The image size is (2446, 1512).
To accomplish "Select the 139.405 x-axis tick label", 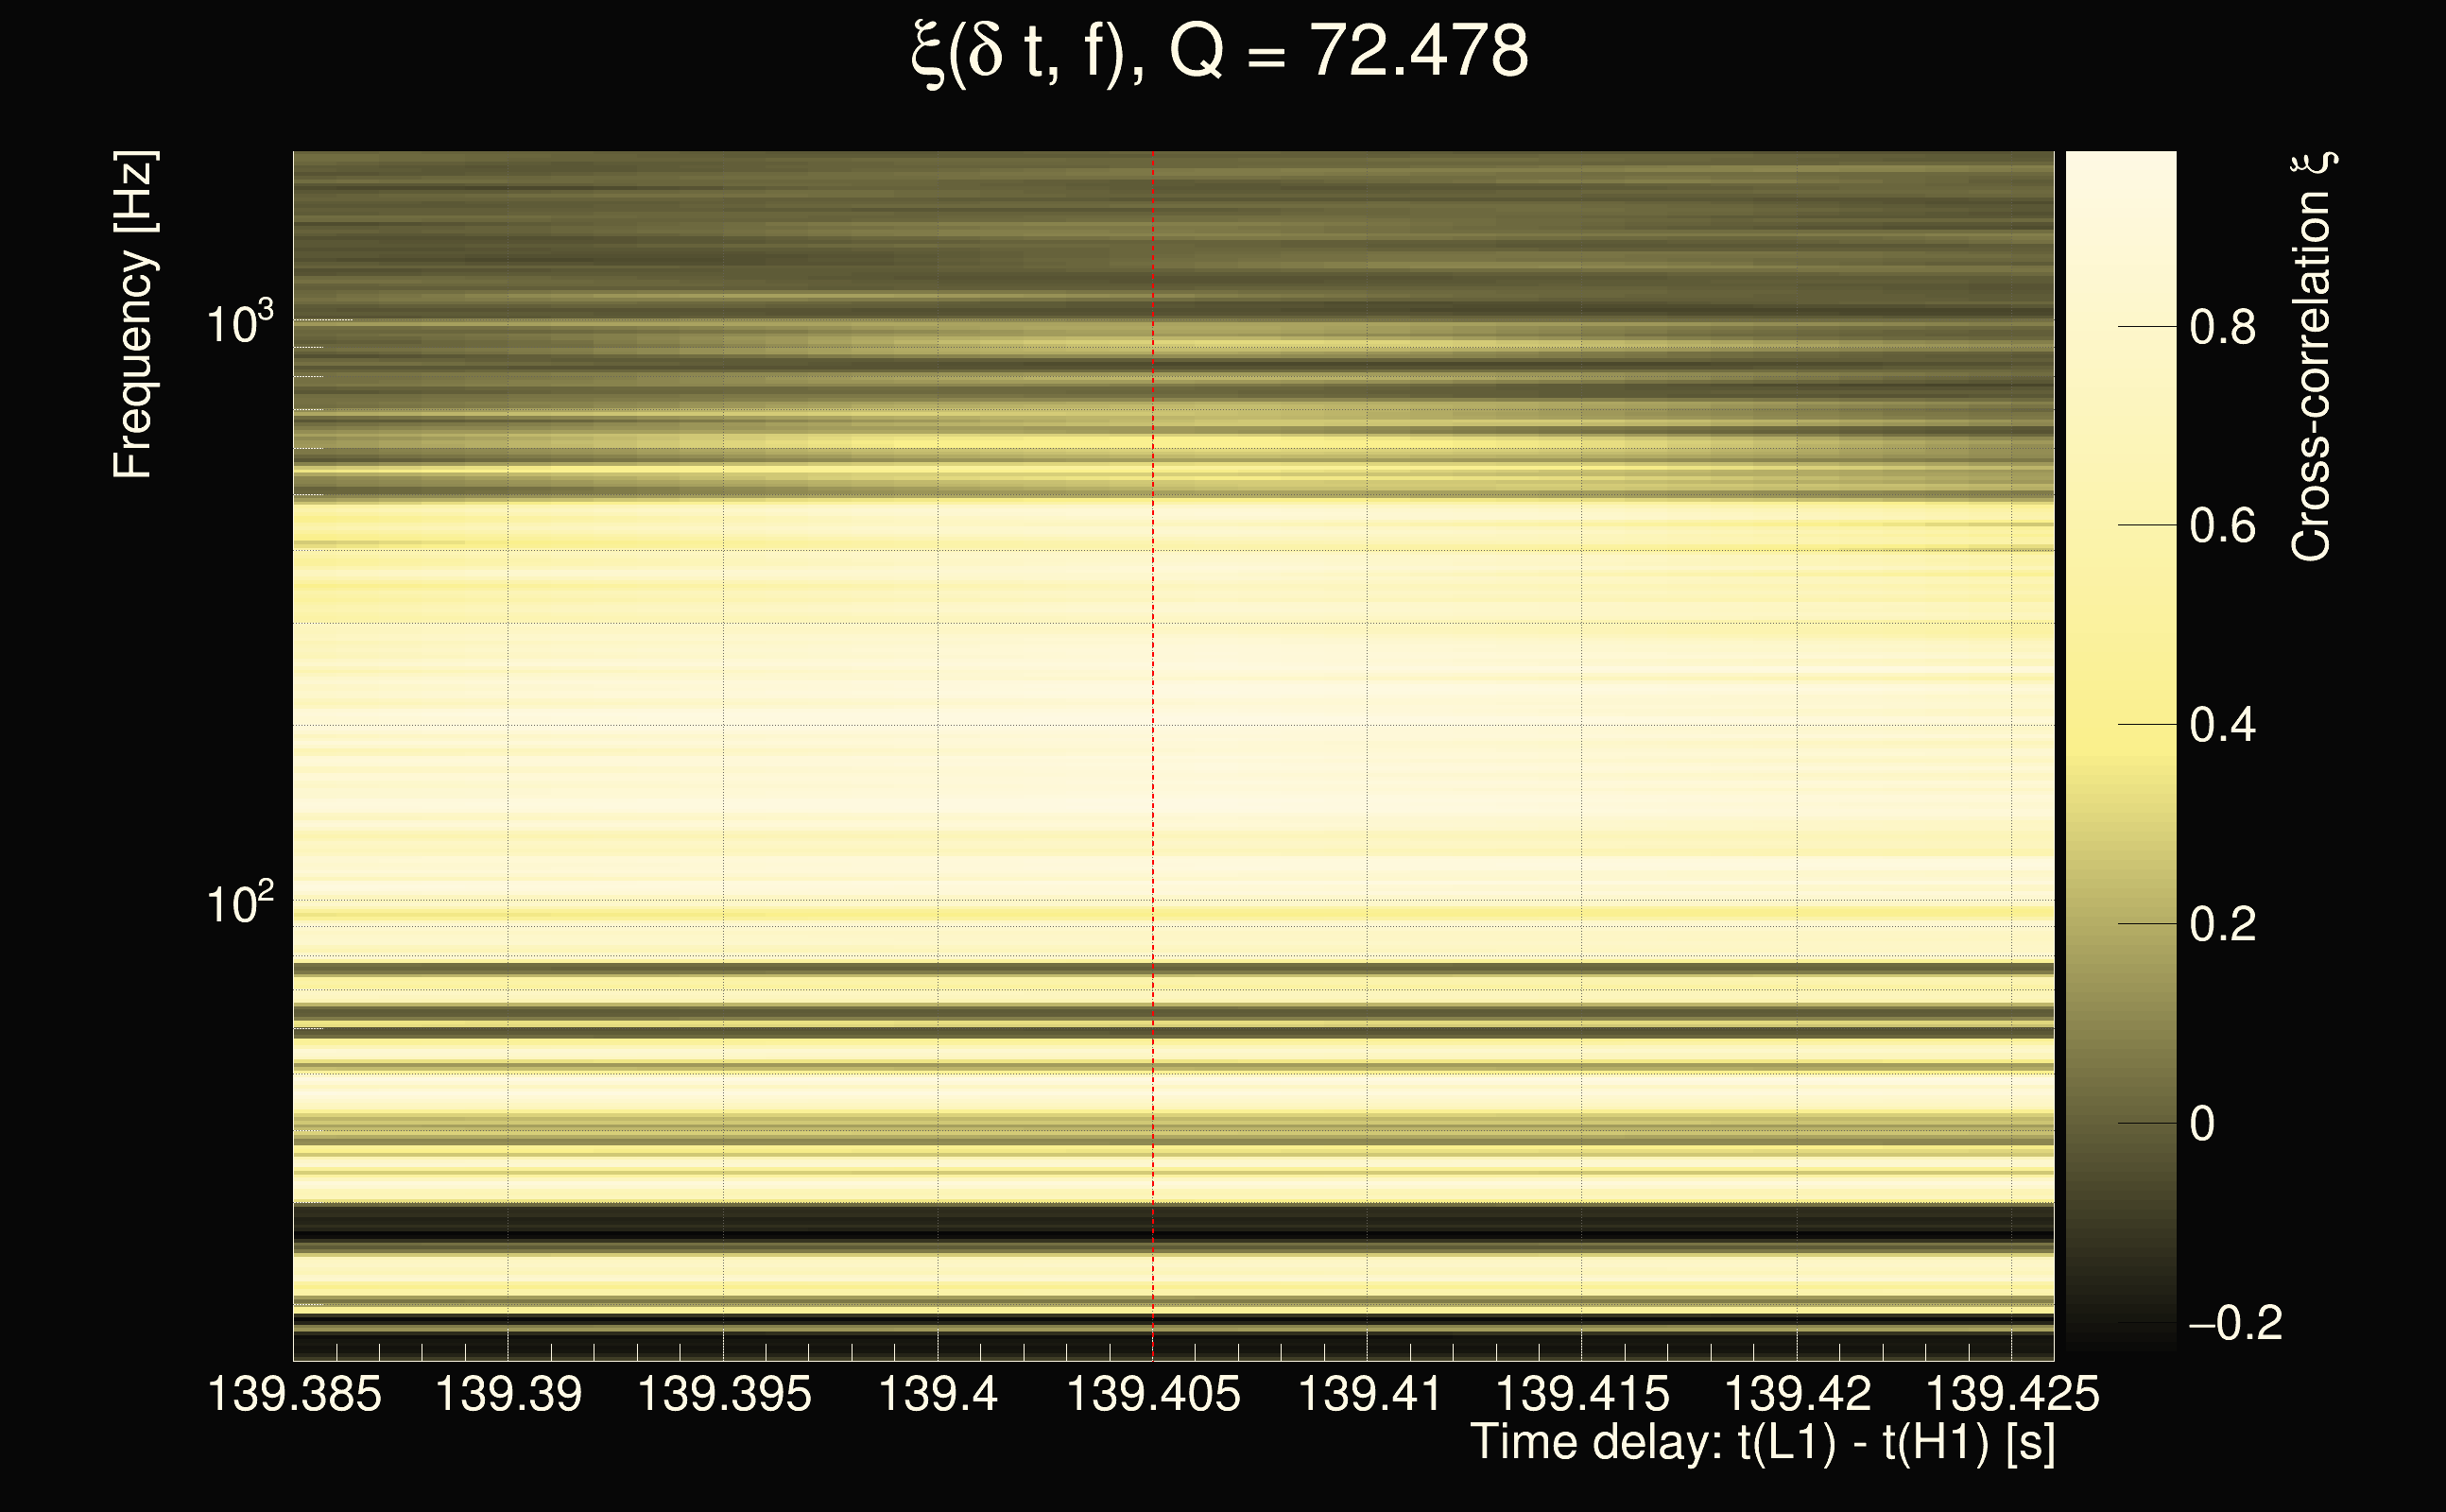I will tap(1153, 1394).
